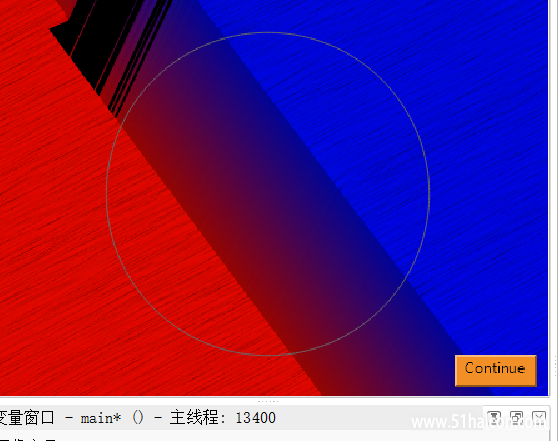Viewport: 558px width, 441px height.
Task: Close the variable window panel
Action: pyautogui.click(x=539, y=417)
